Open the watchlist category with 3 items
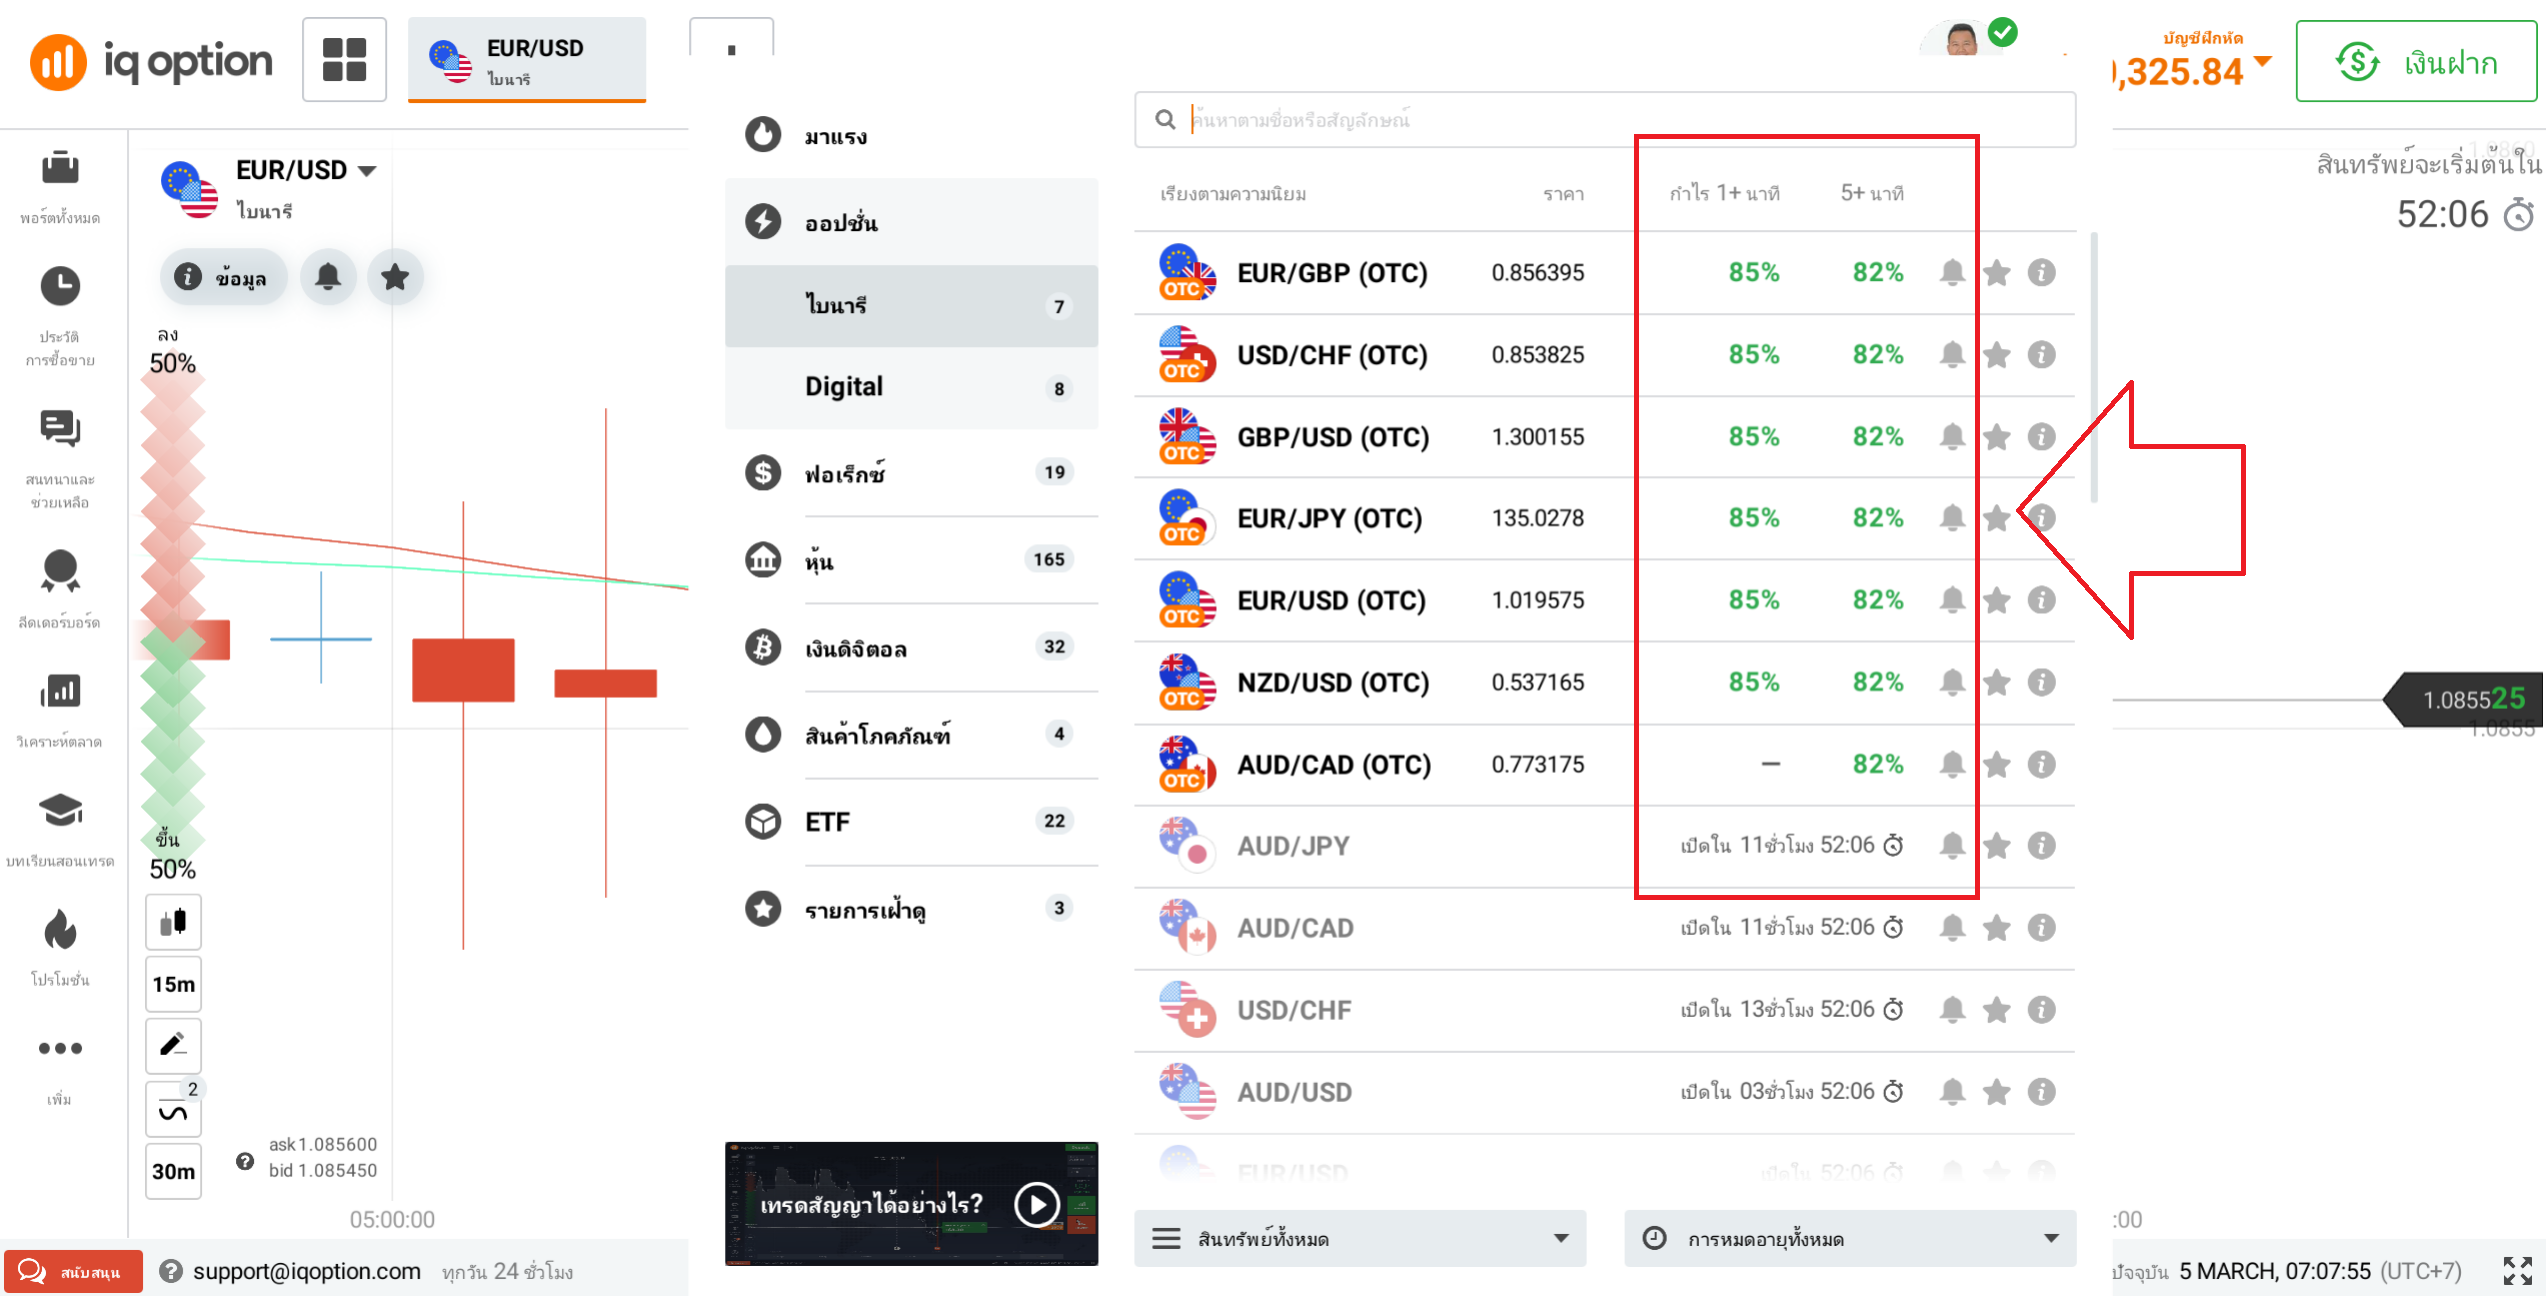2546x1296 pixels. click(911, 909)
